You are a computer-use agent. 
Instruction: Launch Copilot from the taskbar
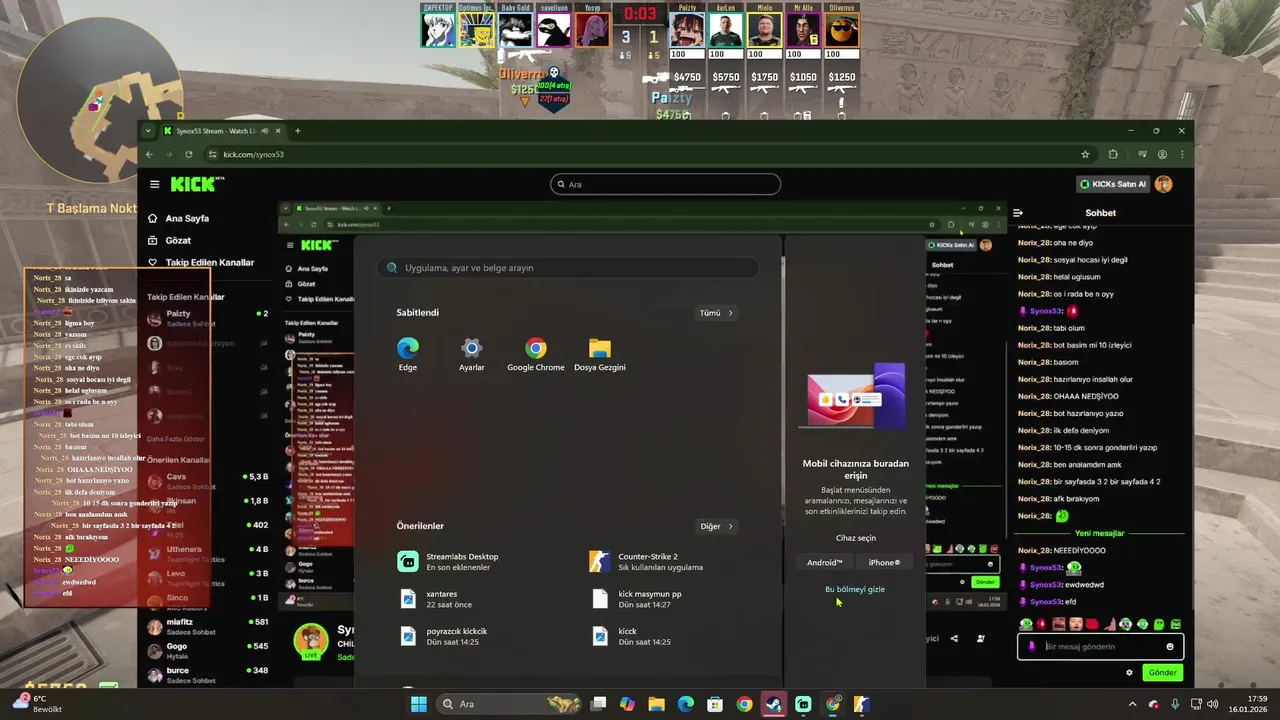coord(627,704)
